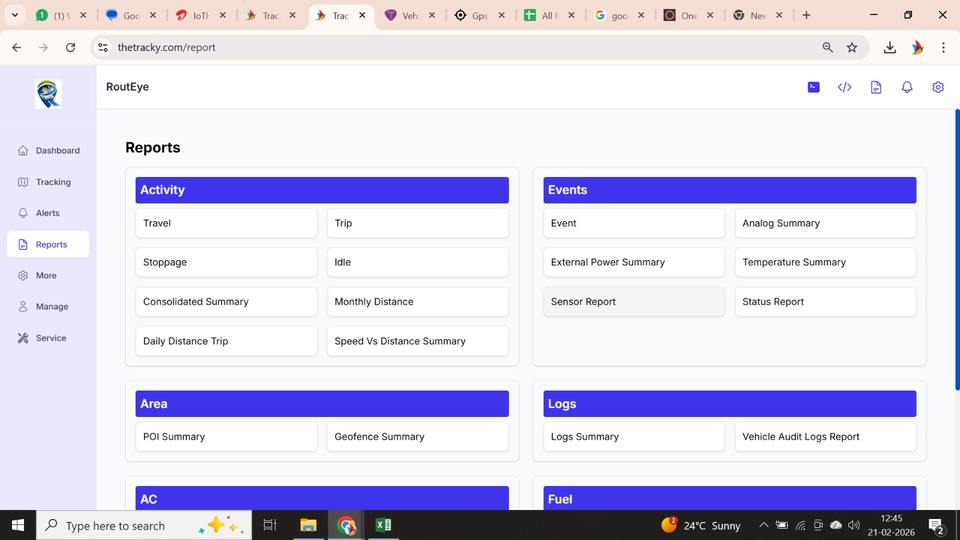Open Excel from the taskbar
Image resolution: width=960 pixels, height=540 pixels.
383,525
